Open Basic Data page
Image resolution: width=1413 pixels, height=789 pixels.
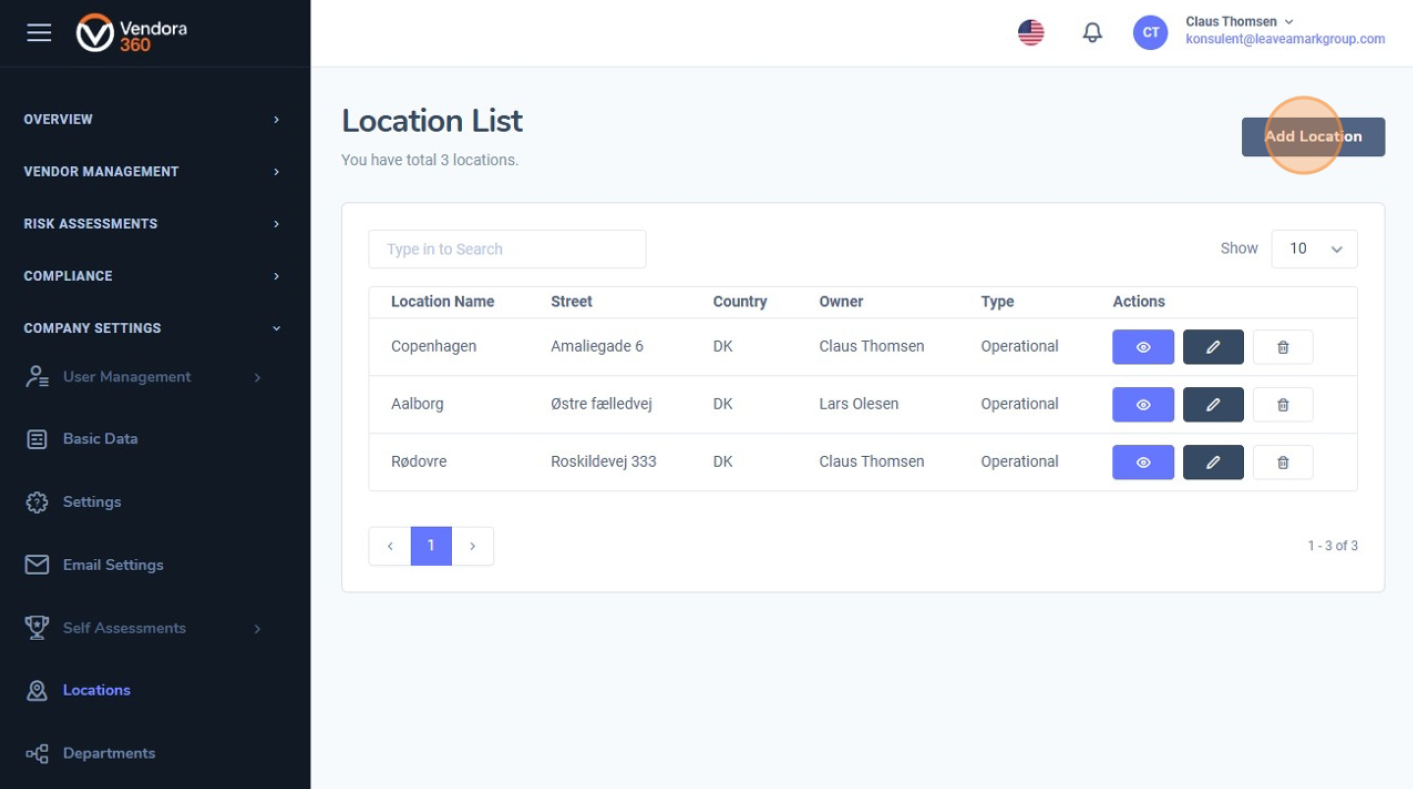(x=100, y=439)
